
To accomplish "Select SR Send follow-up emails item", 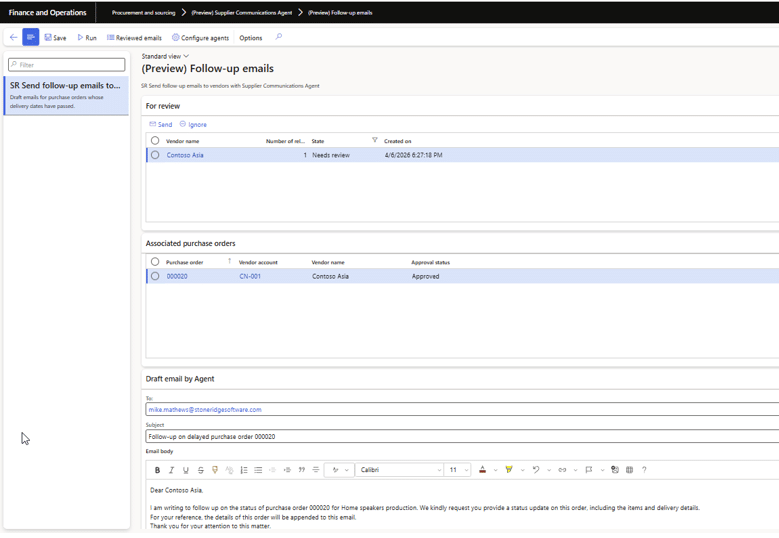I will click(66, 95).
